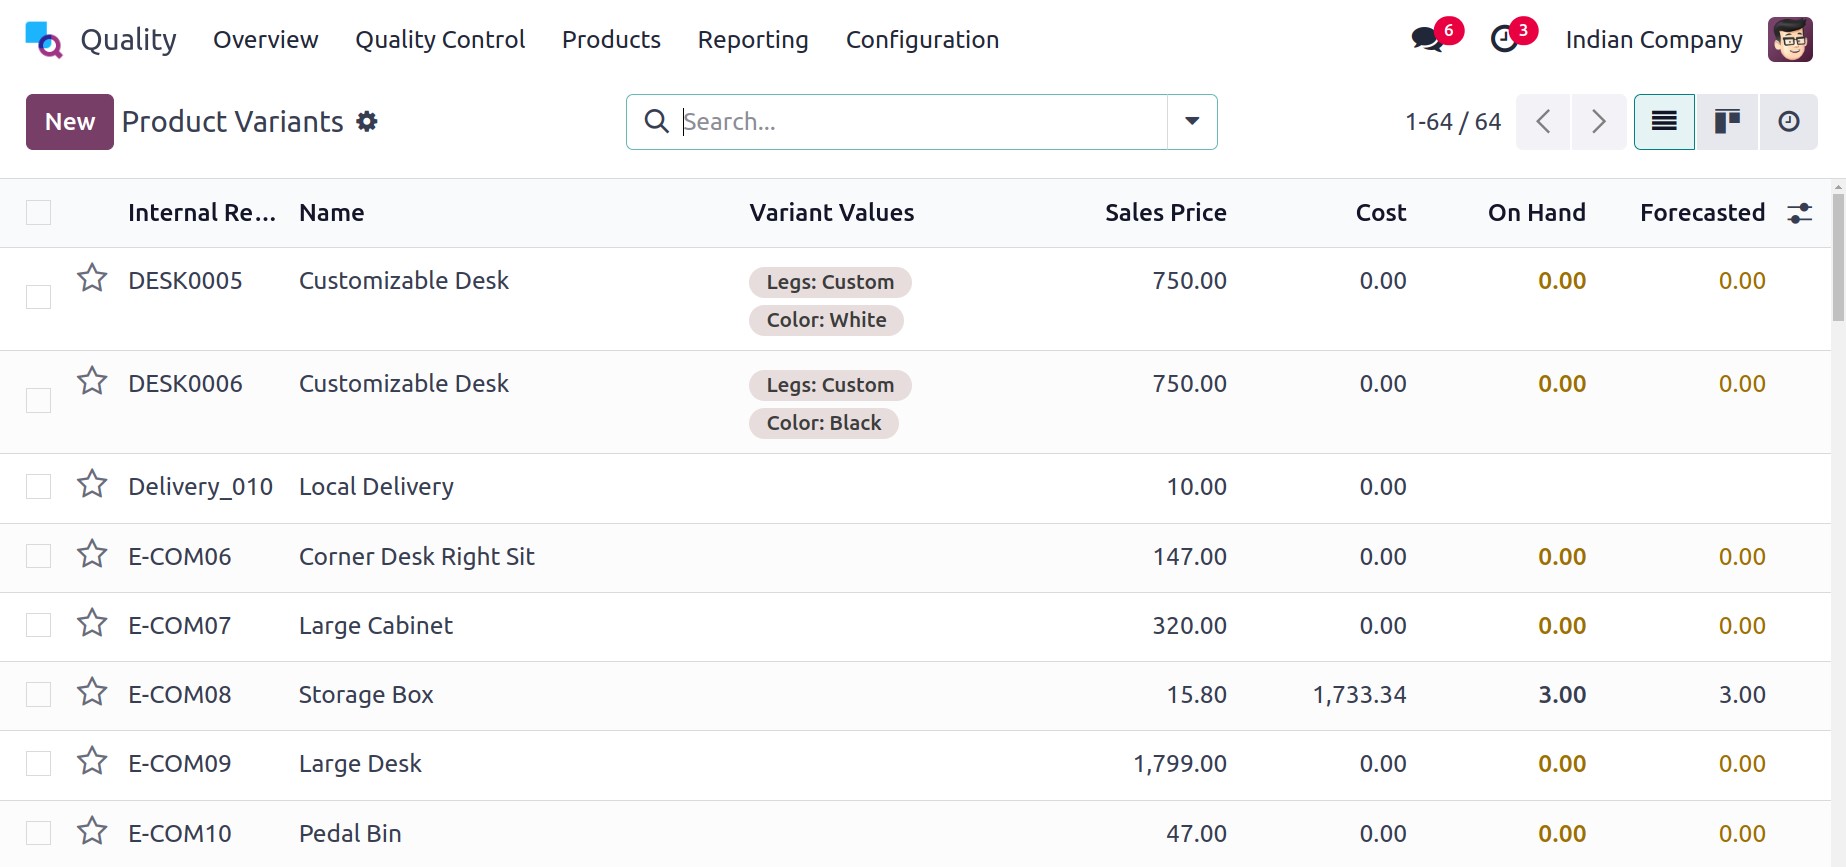Check the Large Cabinet row checkbox
Image resolution: width=1846 pixels, height=867 pixels.
pos(38,626)
